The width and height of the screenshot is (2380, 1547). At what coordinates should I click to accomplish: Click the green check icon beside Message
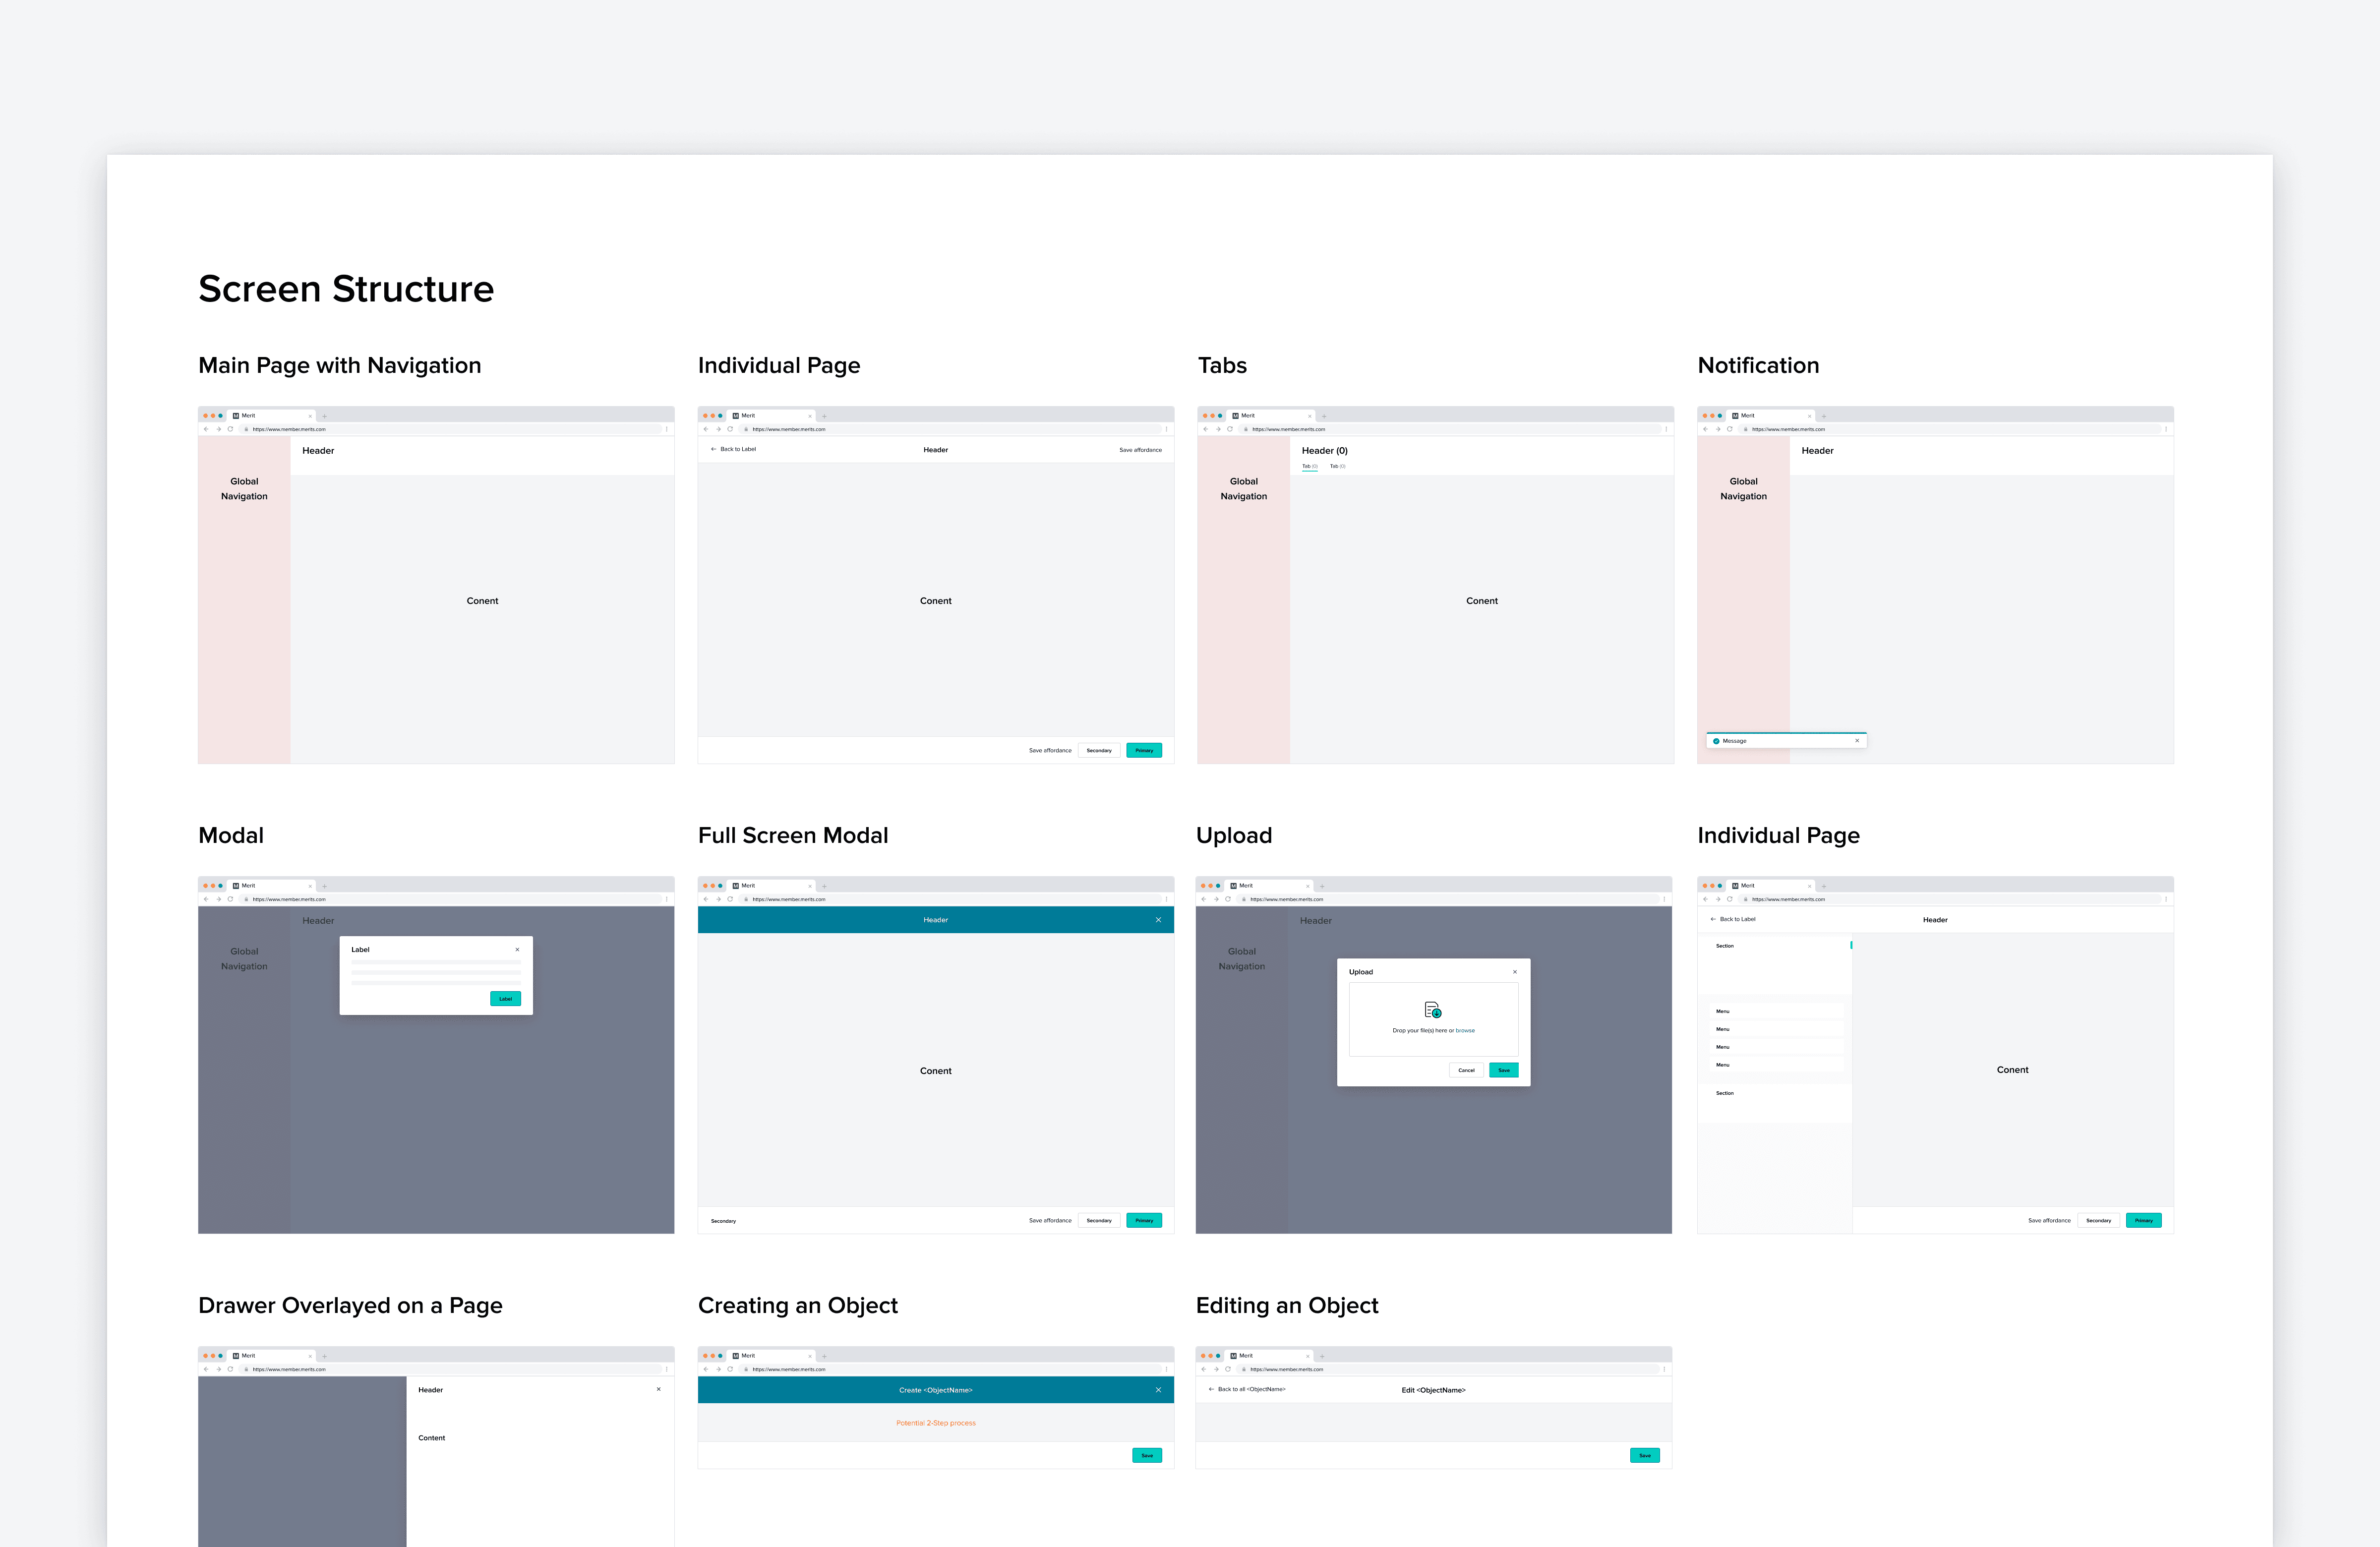tap(1716, 741)
